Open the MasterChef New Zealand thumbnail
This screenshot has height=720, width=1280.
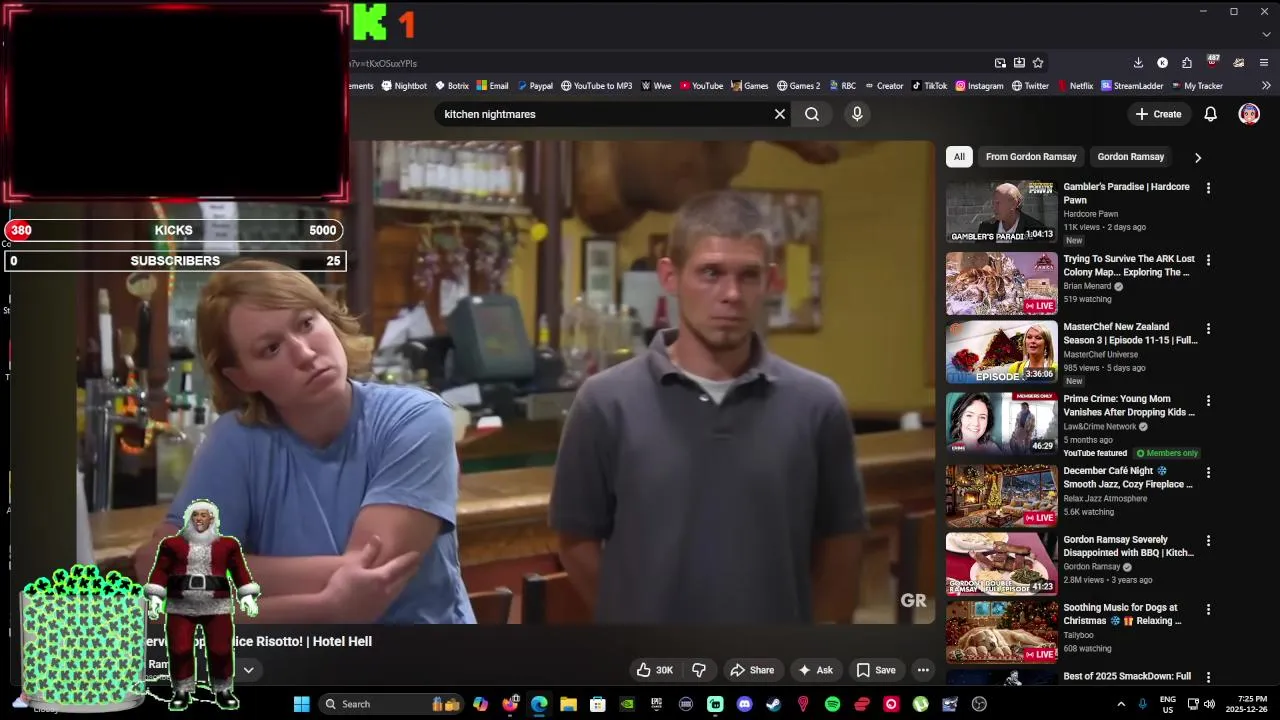1001,352
